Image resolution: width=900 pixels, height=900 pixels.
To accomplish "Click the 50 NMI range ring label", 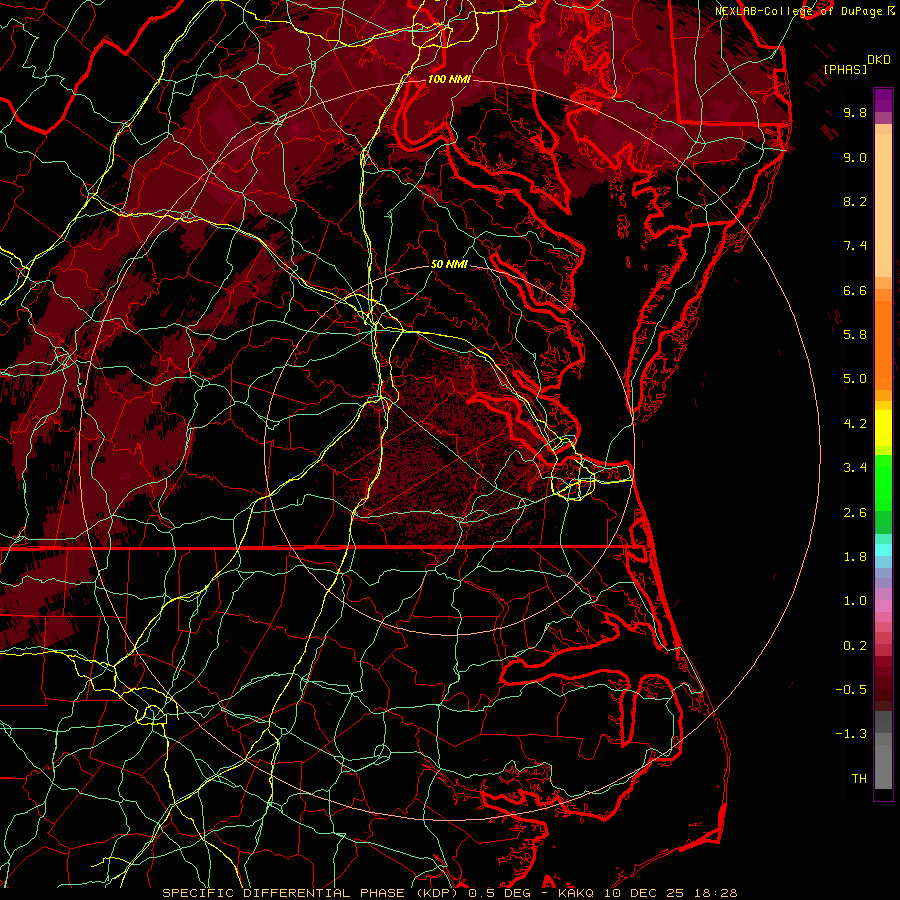I will coord(449,264).
